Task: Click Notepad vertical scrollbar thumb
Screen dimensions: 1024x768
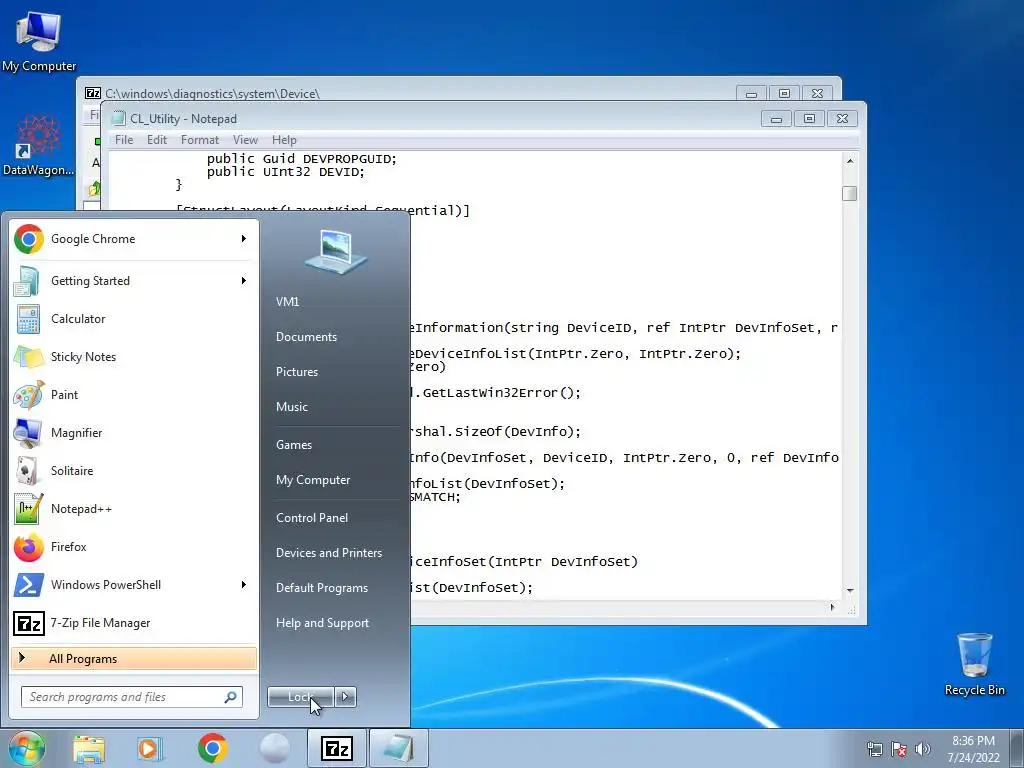Action: [850, 193]
